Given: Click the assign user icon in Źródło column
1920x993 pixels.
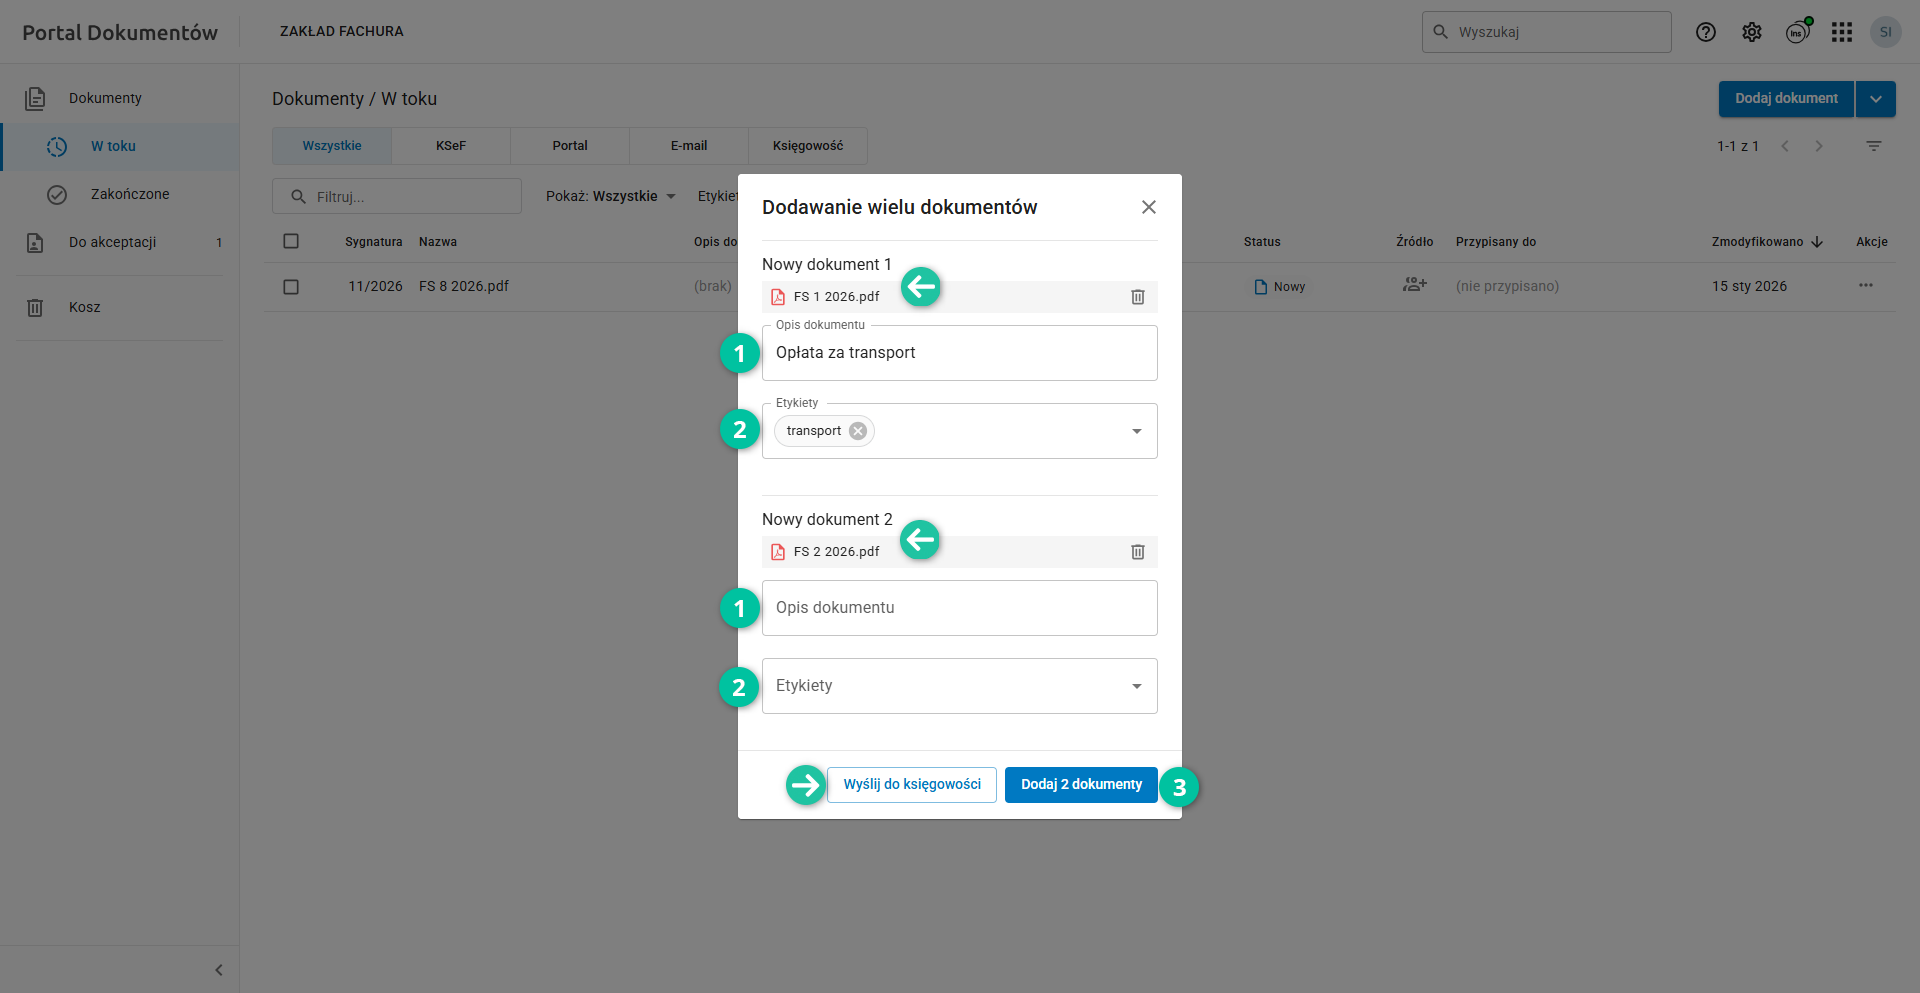Looking at the screenshot, I should (1414, 286).
